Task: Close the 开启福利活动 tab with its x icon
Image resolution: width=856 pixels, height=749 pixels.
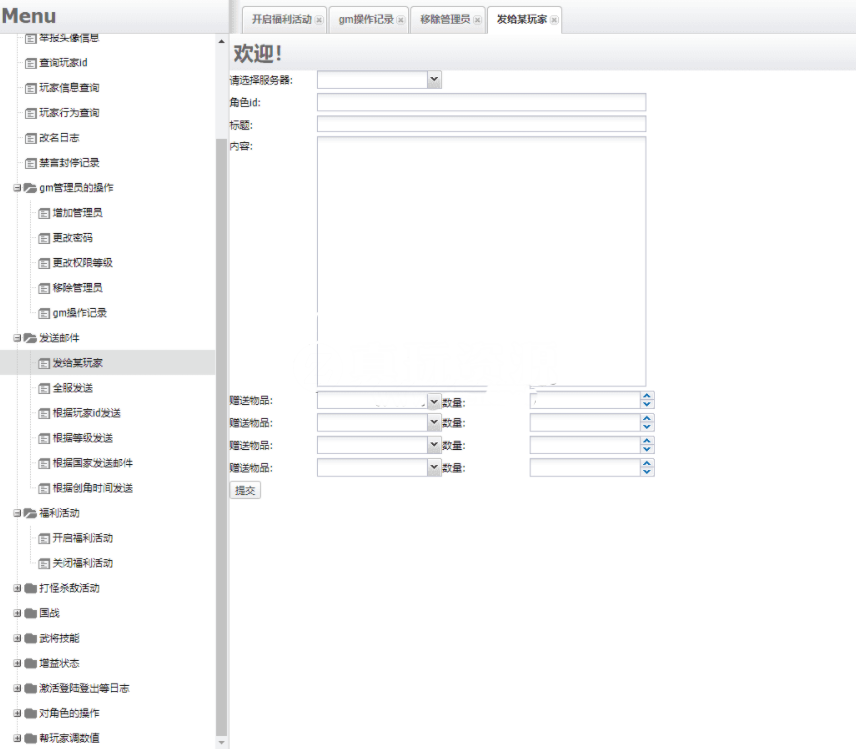Action: 319,20
